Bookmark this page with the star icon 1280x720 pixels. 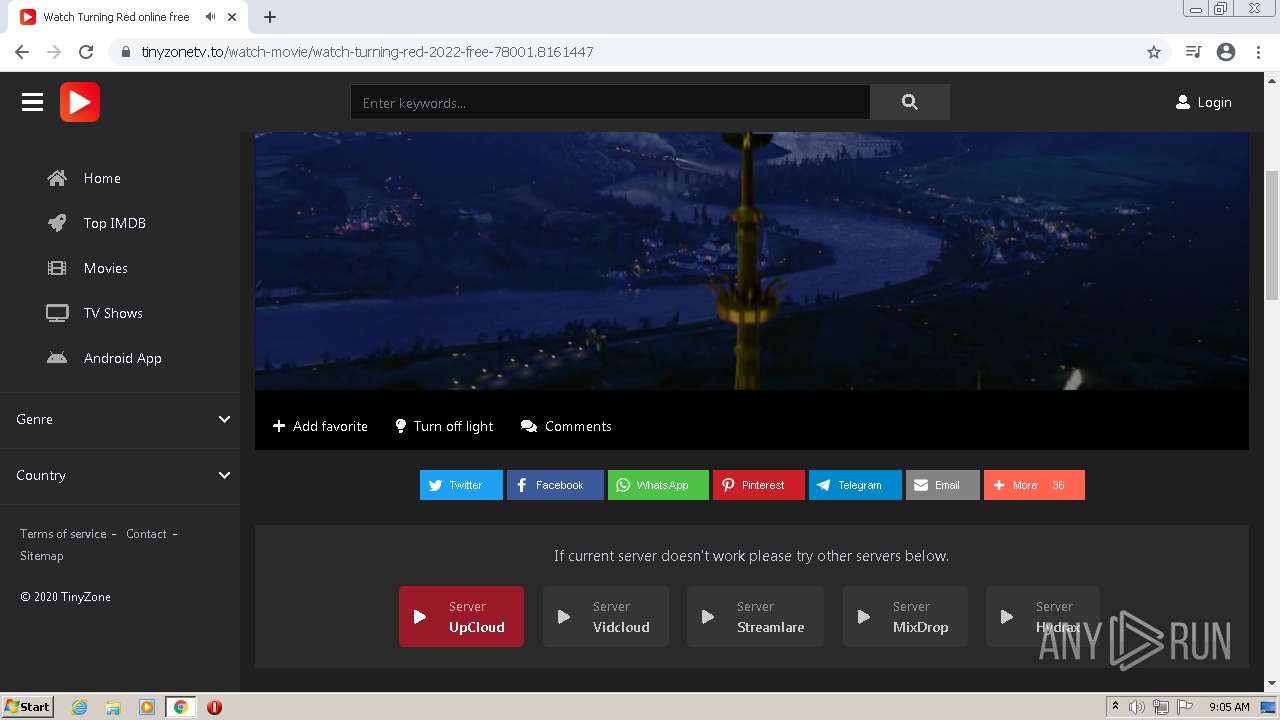point(1154,52)
